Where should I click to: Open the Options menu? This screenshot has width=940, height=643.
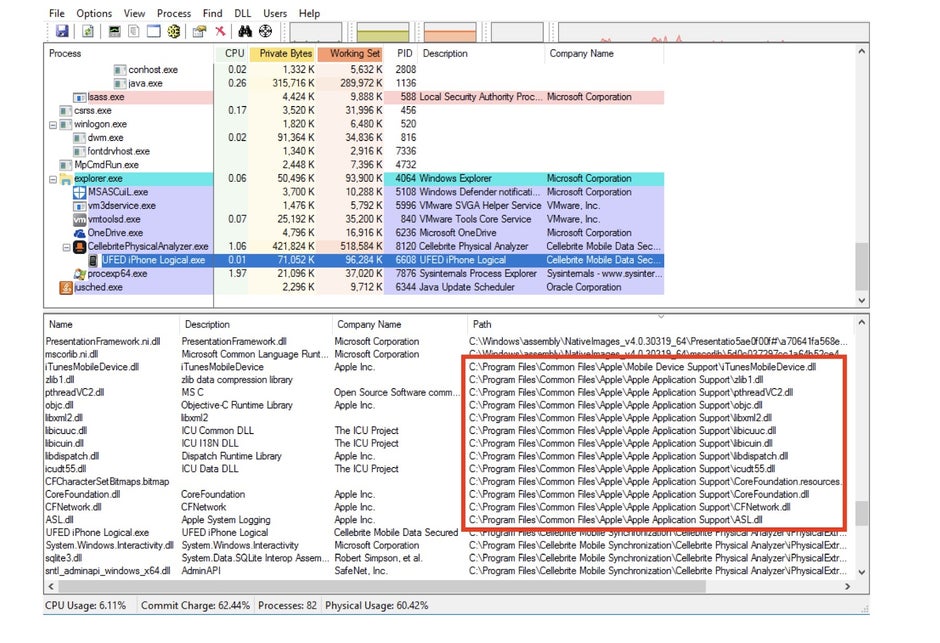pyautogui.click(x=94, y=13)
